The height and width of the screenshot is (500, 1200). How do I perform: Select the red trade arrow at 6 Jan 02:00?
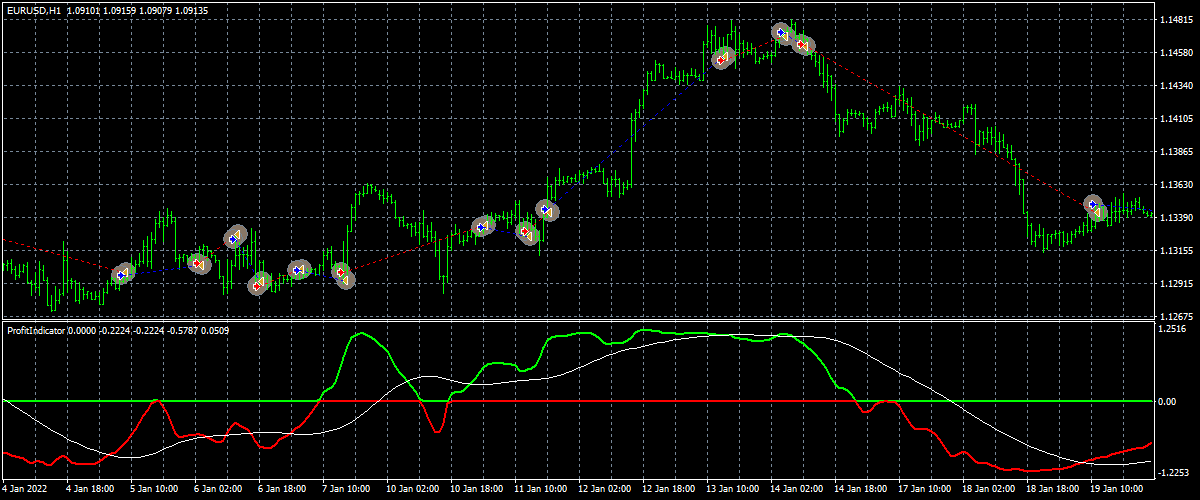[196, 264]
